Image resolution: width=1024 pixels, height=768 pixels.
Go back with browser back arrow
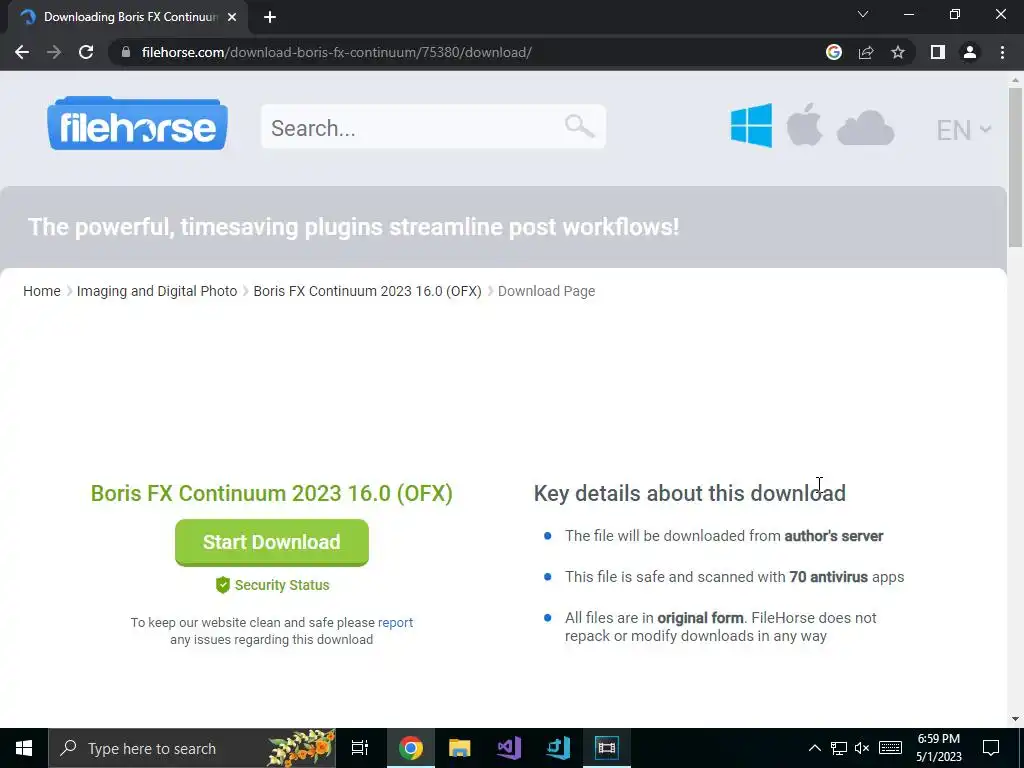[x=22, y=52]
